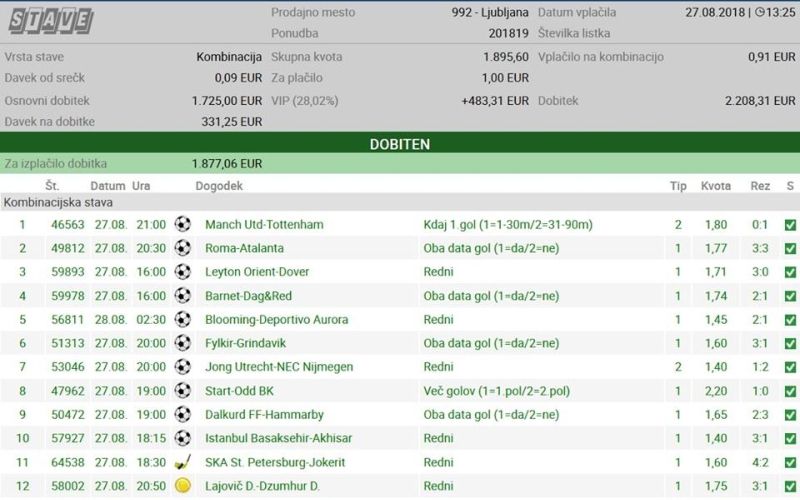Click the hockey stick icon for SKA St. Petersburg-Jokerit

182,462
